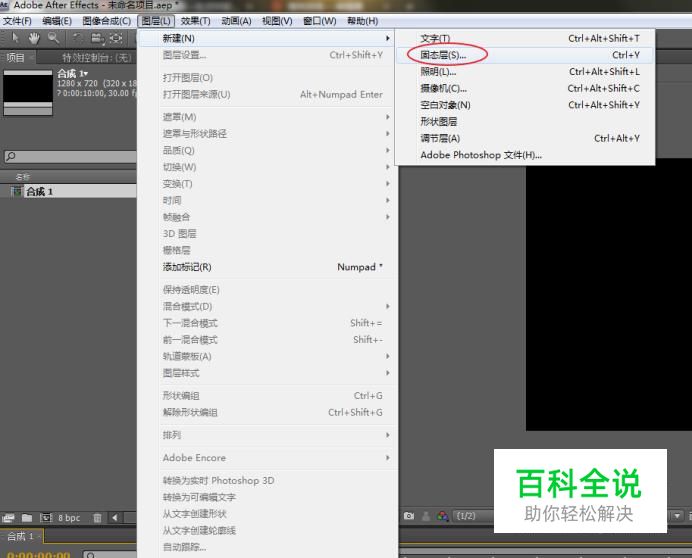
Task: Select the Selection arrow tool
Action: [x=15, y=38]
